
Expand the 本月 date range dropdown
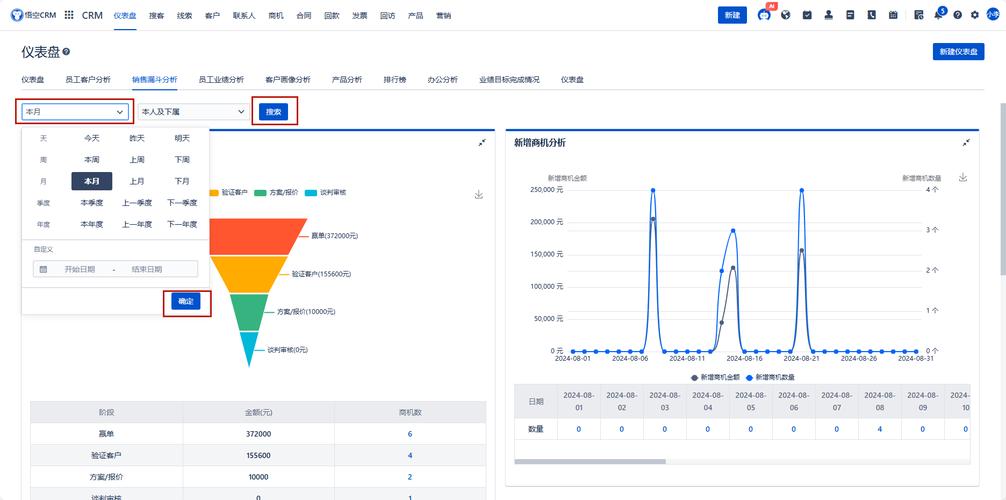click(x=74, y=112)
